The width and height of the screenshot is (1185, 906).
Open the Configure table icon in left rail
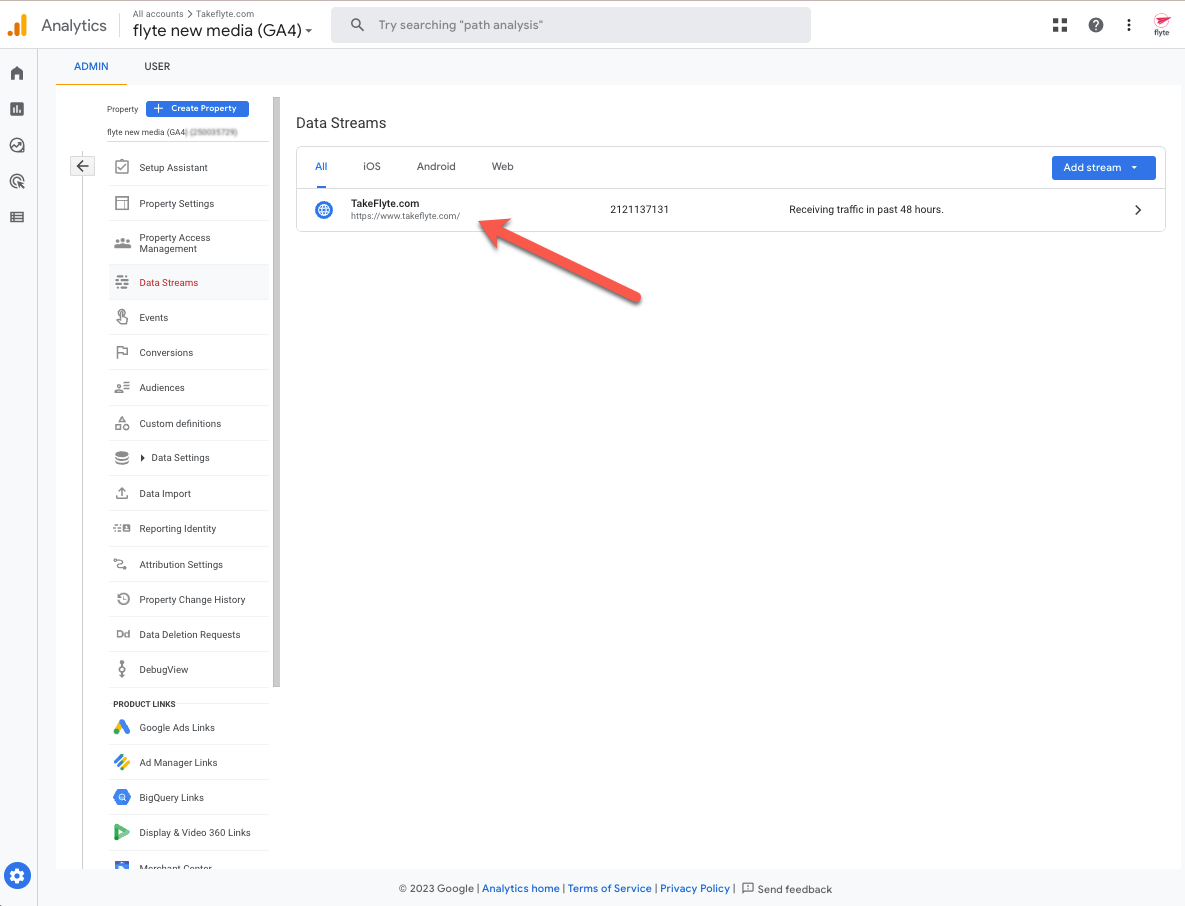[x=17, y=217]
